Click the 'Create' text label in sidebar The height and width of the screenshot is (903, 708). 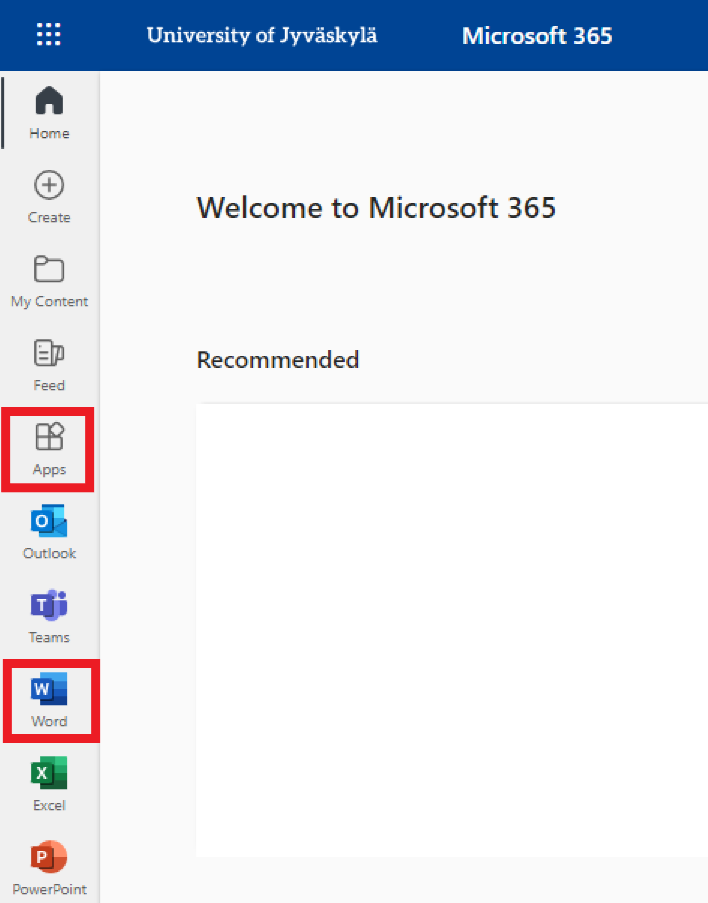point(49,217)
